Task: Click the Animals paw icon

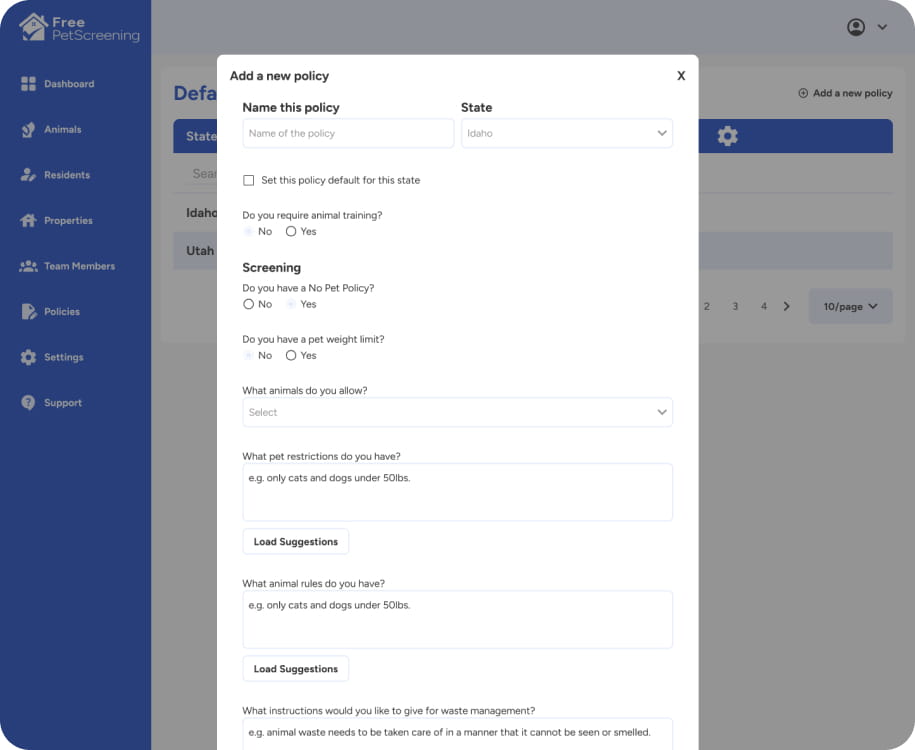Action: tap(28, 130)
